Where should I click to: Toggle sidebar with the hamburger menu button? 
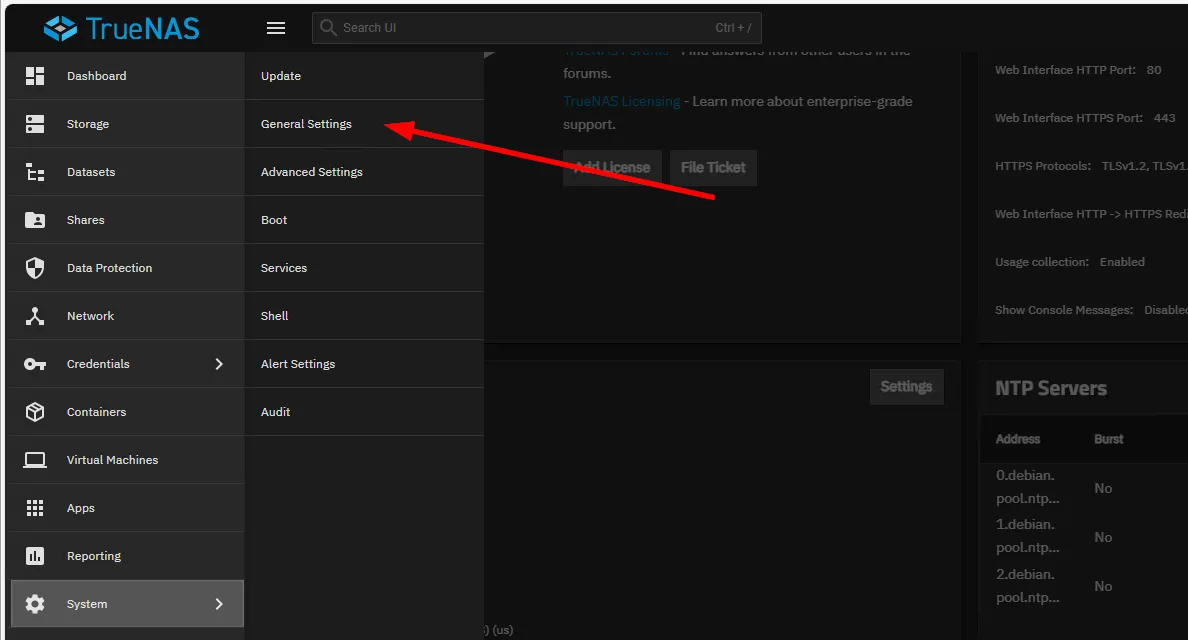coord(276,28)
